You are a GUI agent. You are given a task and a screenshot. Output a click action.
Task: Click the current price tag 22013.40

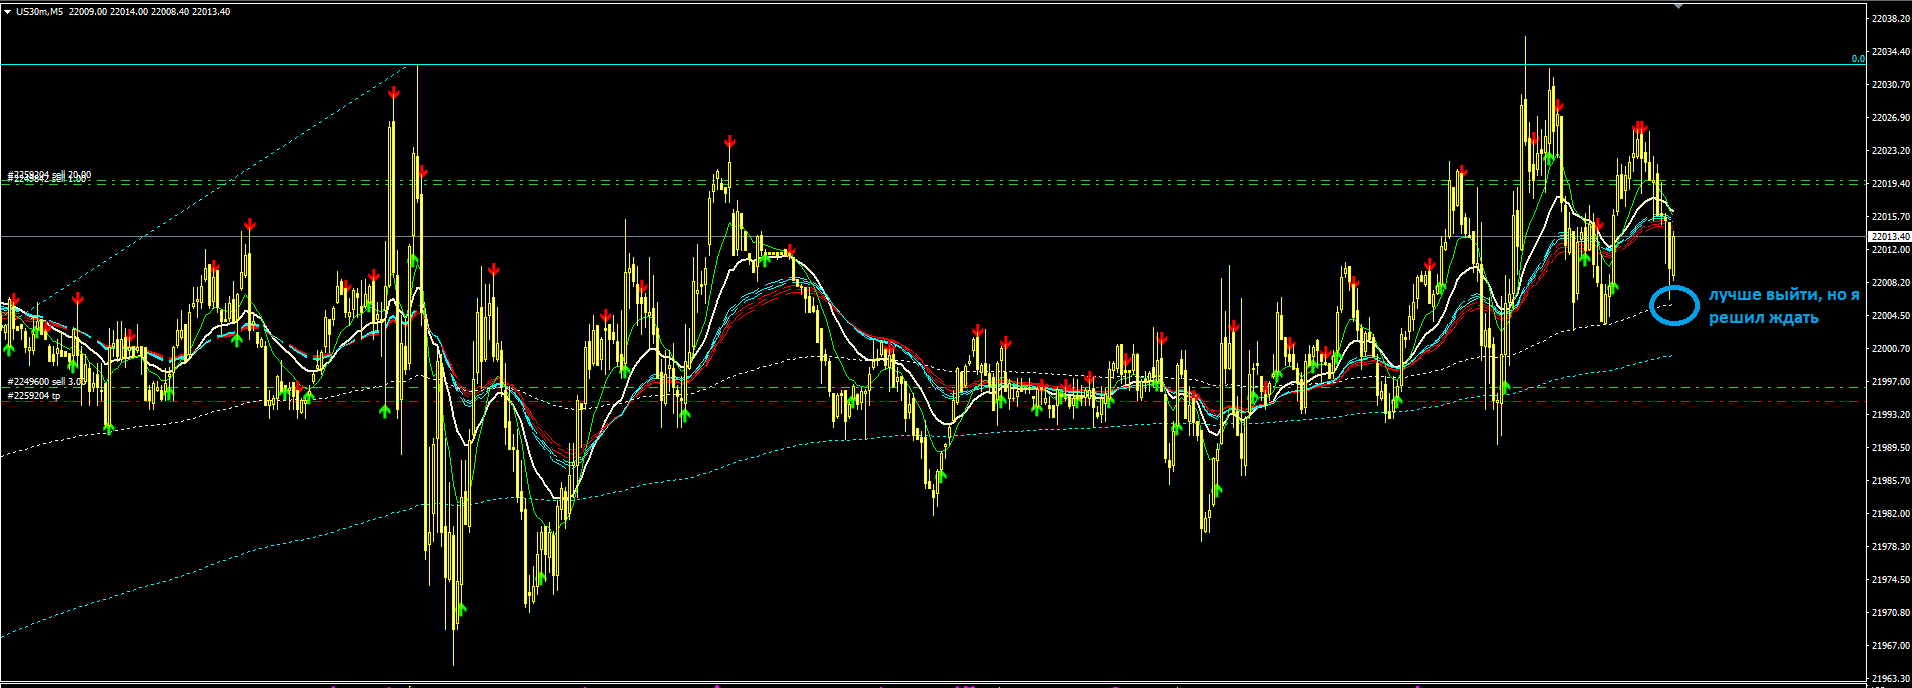coord(1890,237)
